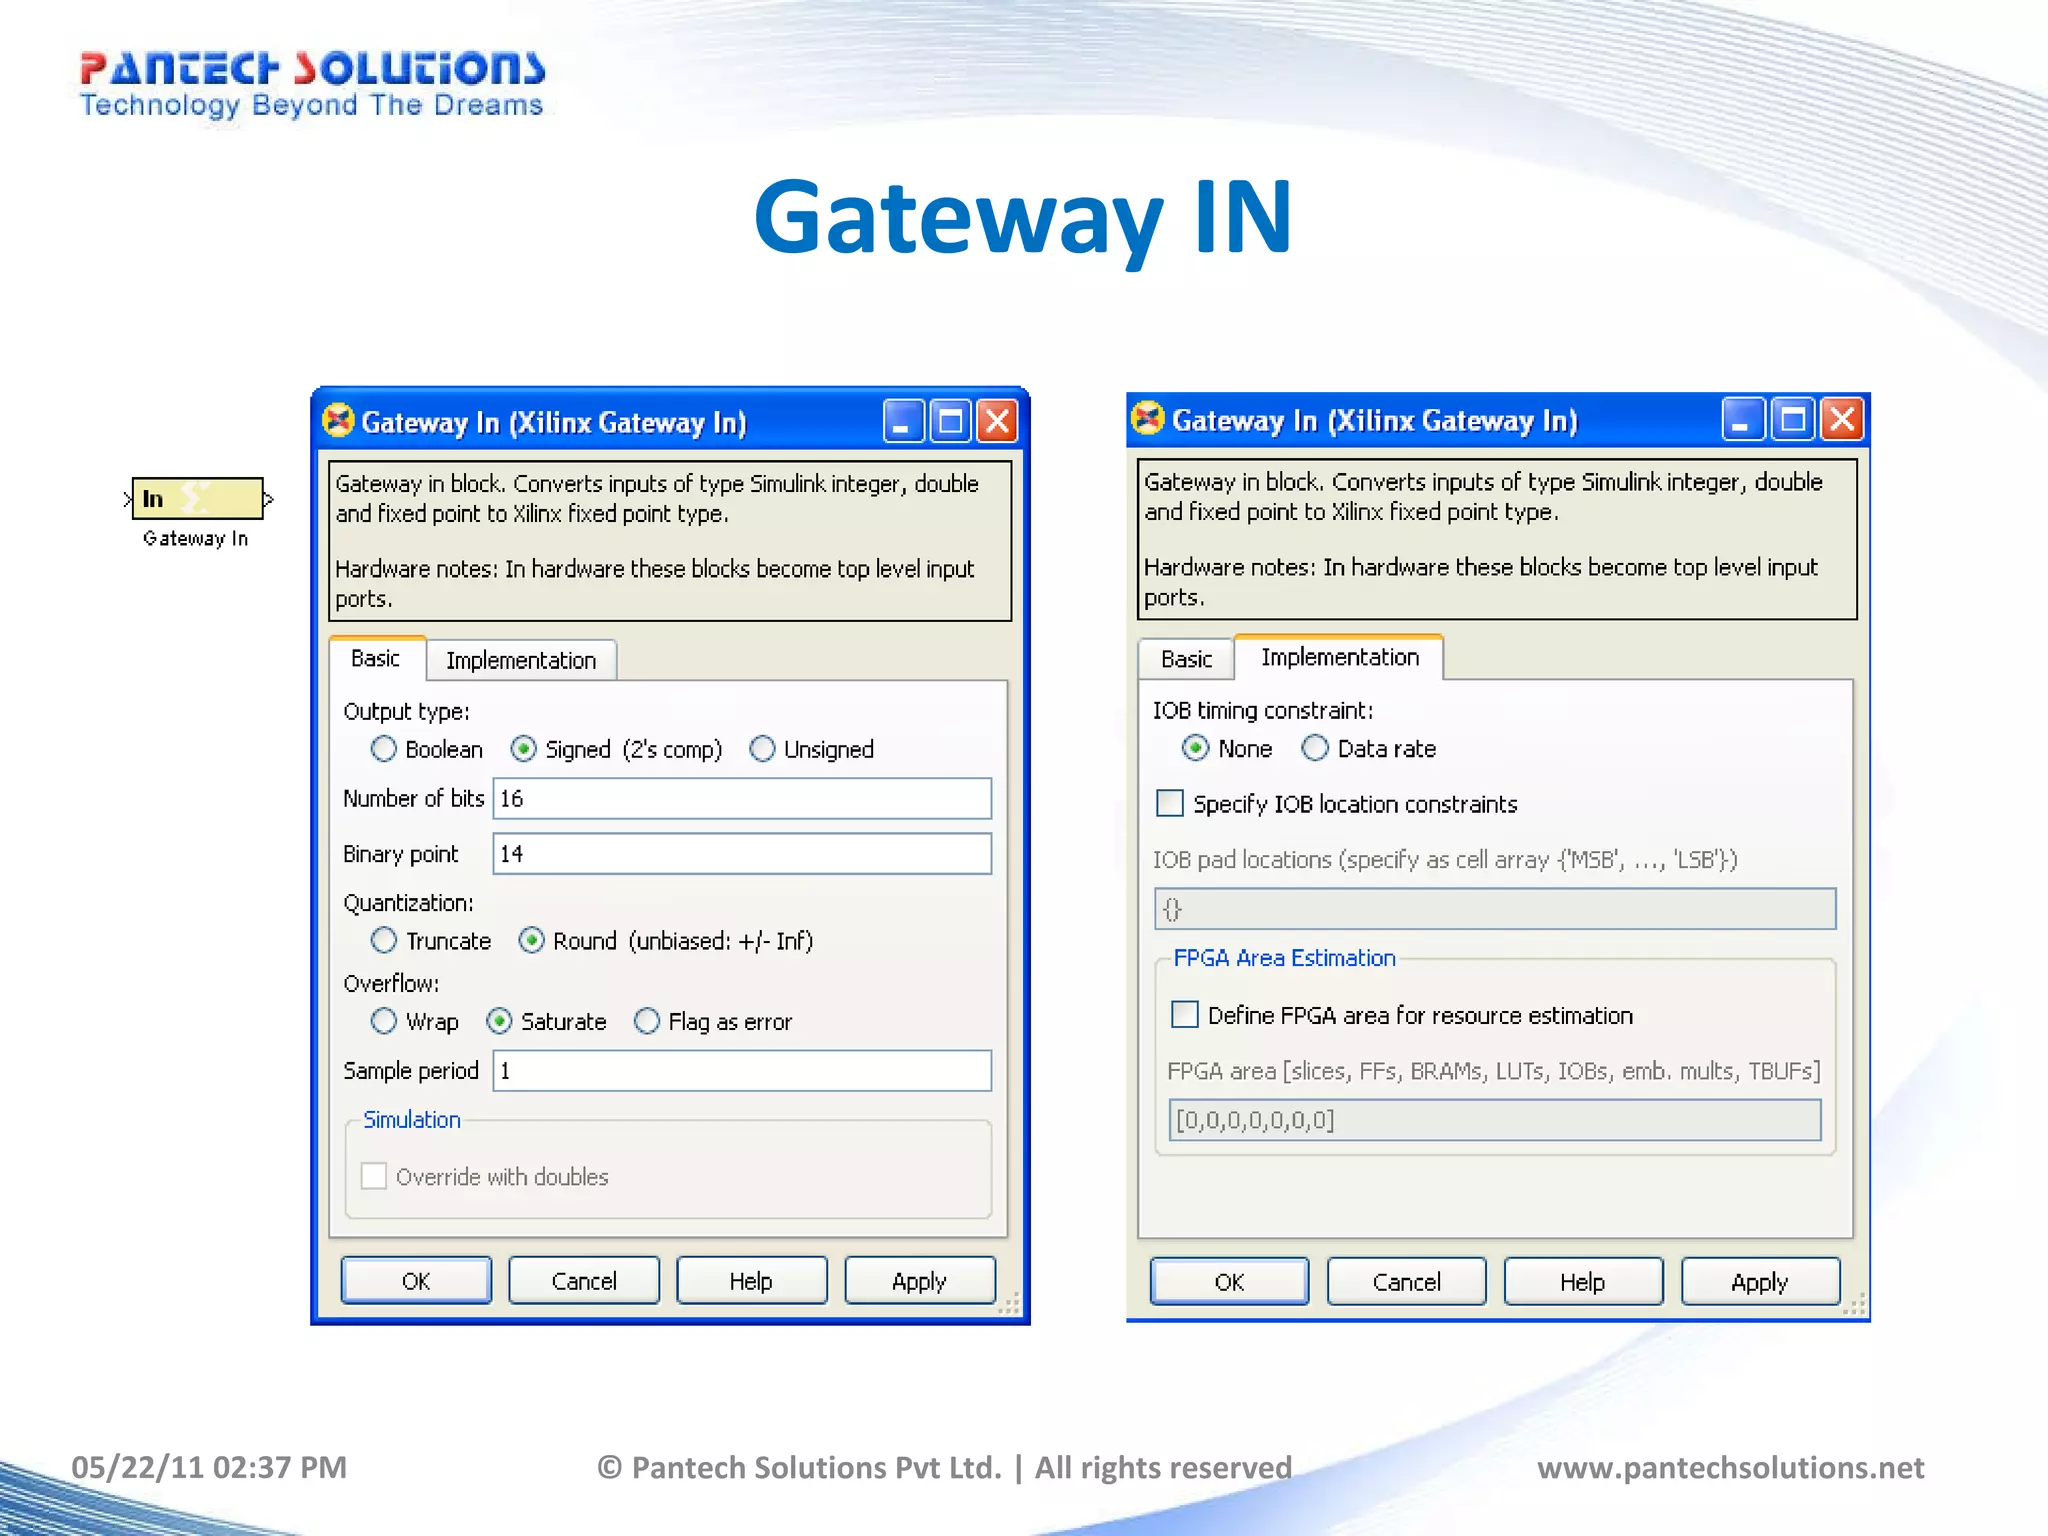
Task: Click Xilinx logo icon in right dialog title bar
Action: coord(1148,418)
